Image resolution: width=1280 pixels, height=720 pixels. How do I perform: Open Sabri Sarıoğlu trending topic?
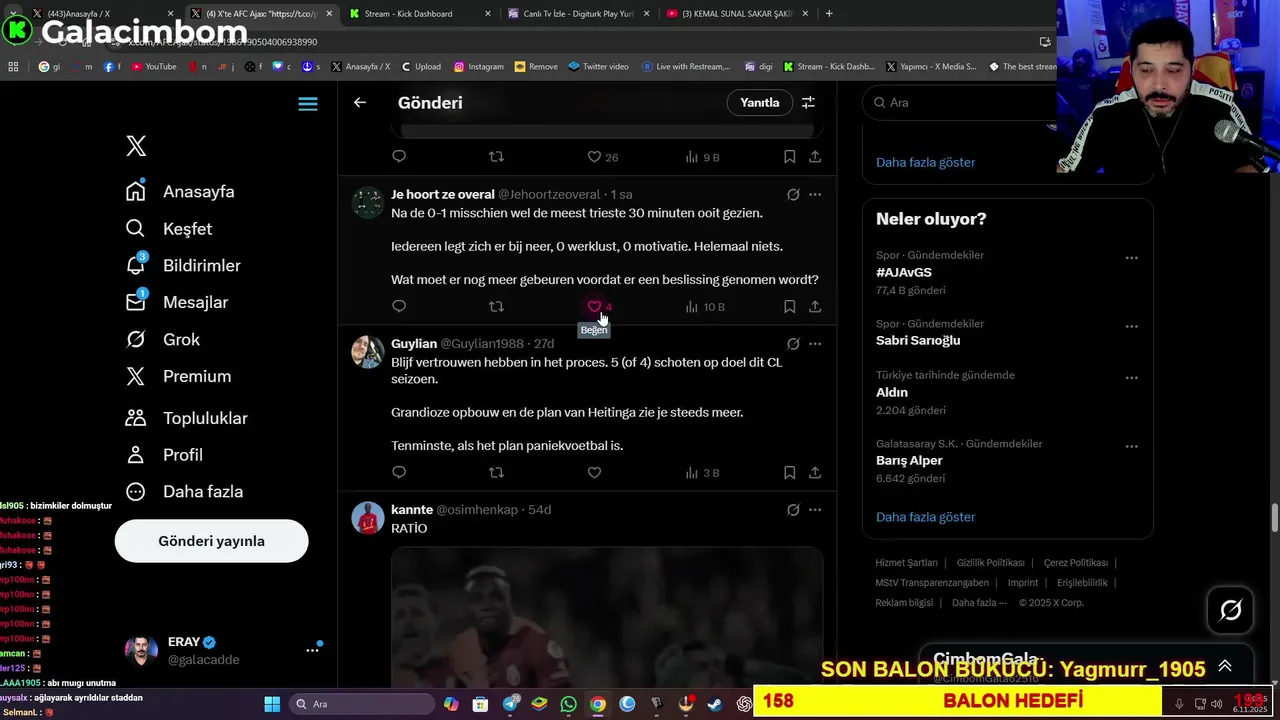click(x=918, y=340)
